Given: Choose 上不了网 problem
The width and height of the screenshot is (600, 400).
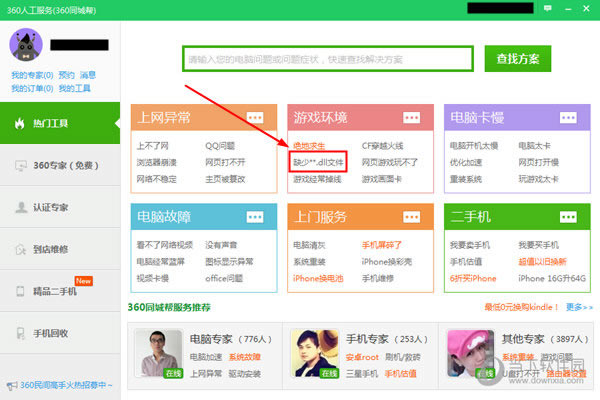Looking at the screenshot, I should 153,146.
